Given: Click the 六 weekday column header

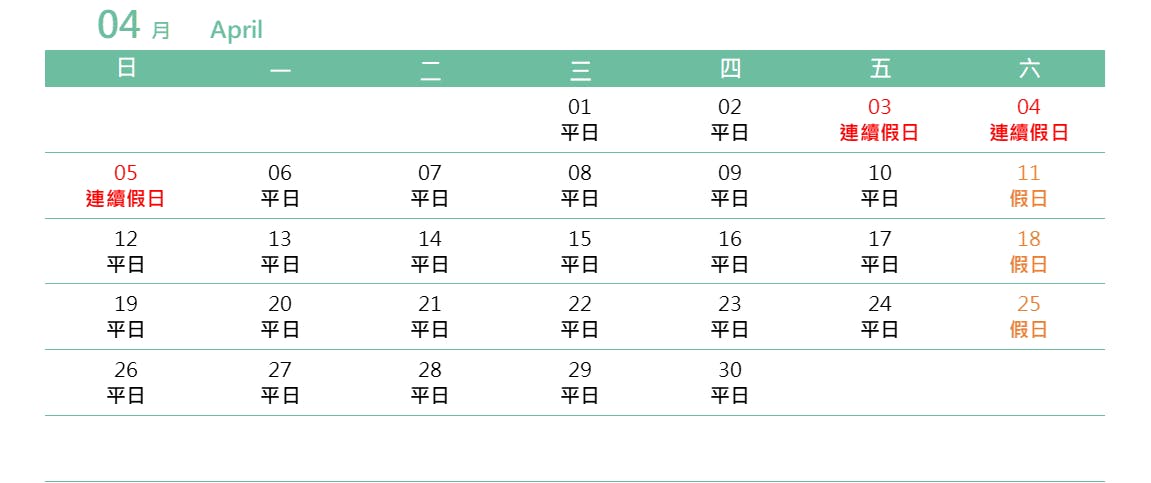Looking at the screenshot, I should pyautogui.click(x=1029, y=68).
